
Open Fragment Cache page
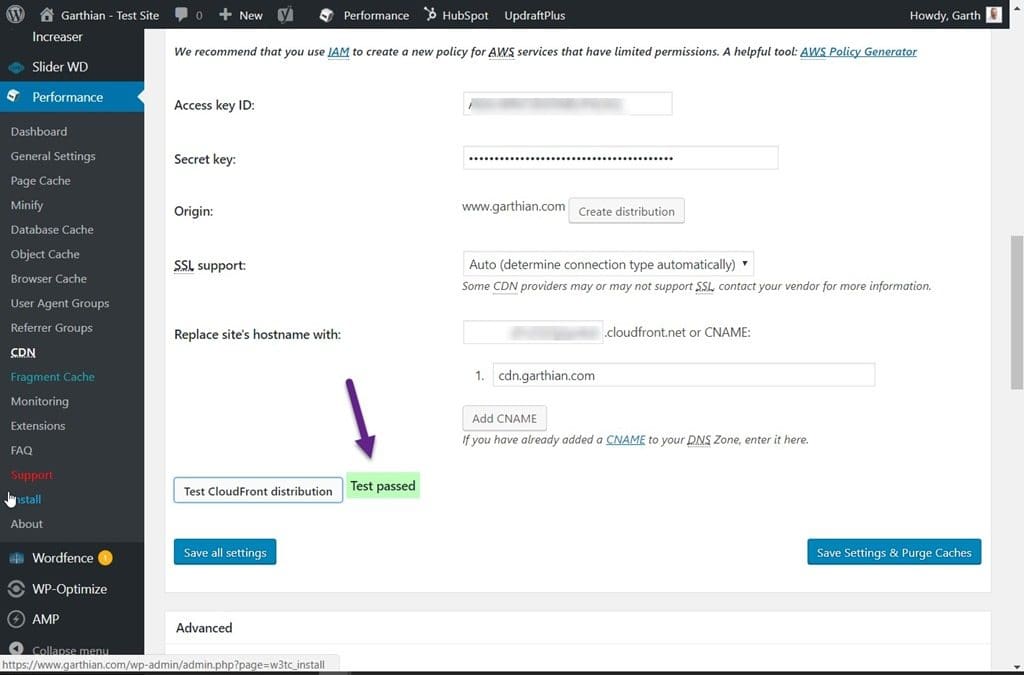[x=52, y=377]
